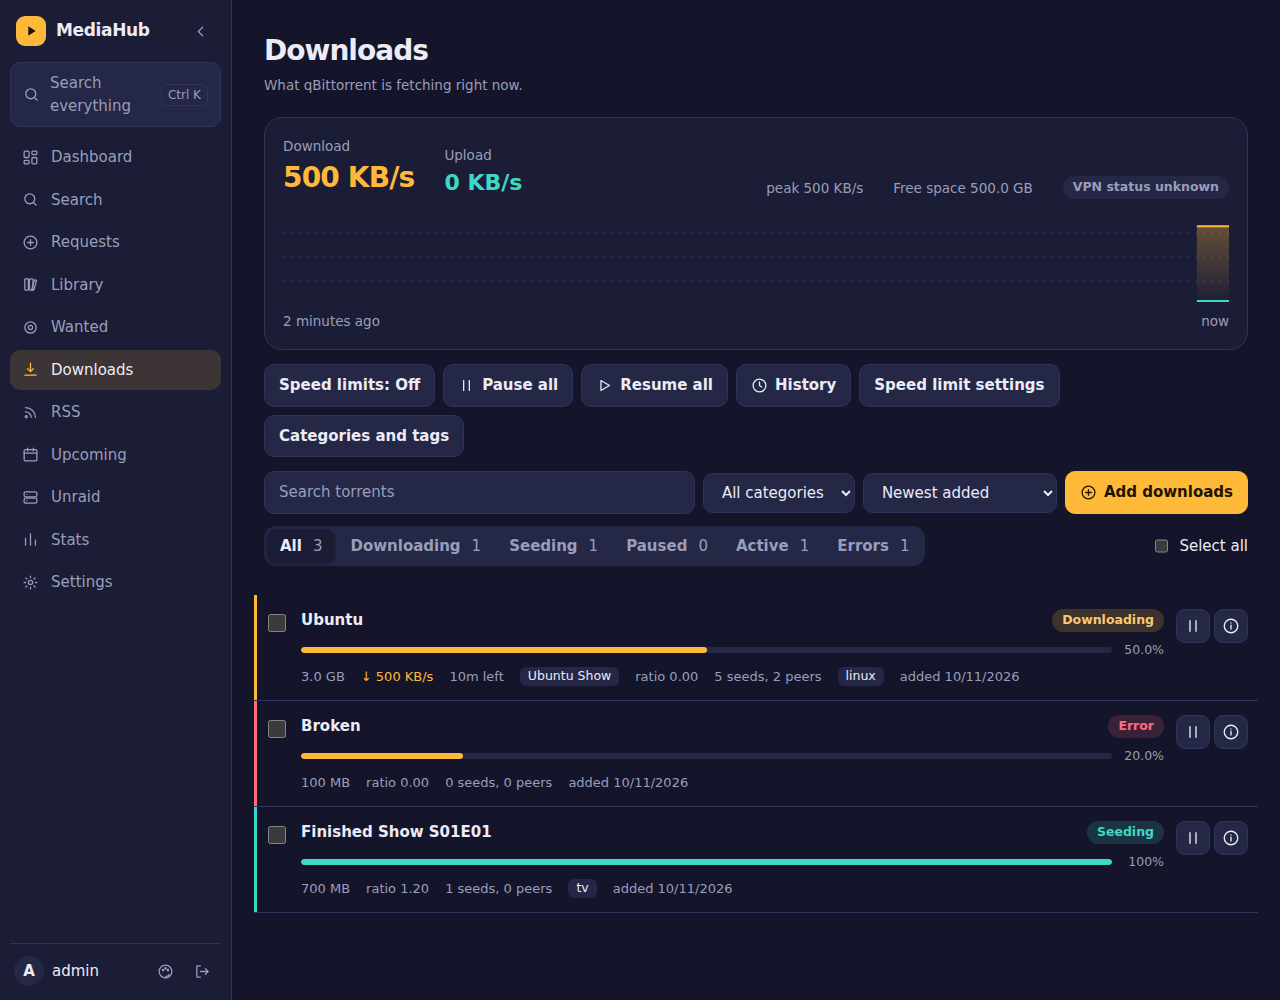Open info for the Ubuntu torrent
This screenshot has height=1000, width=1280.
point(1231,626)
